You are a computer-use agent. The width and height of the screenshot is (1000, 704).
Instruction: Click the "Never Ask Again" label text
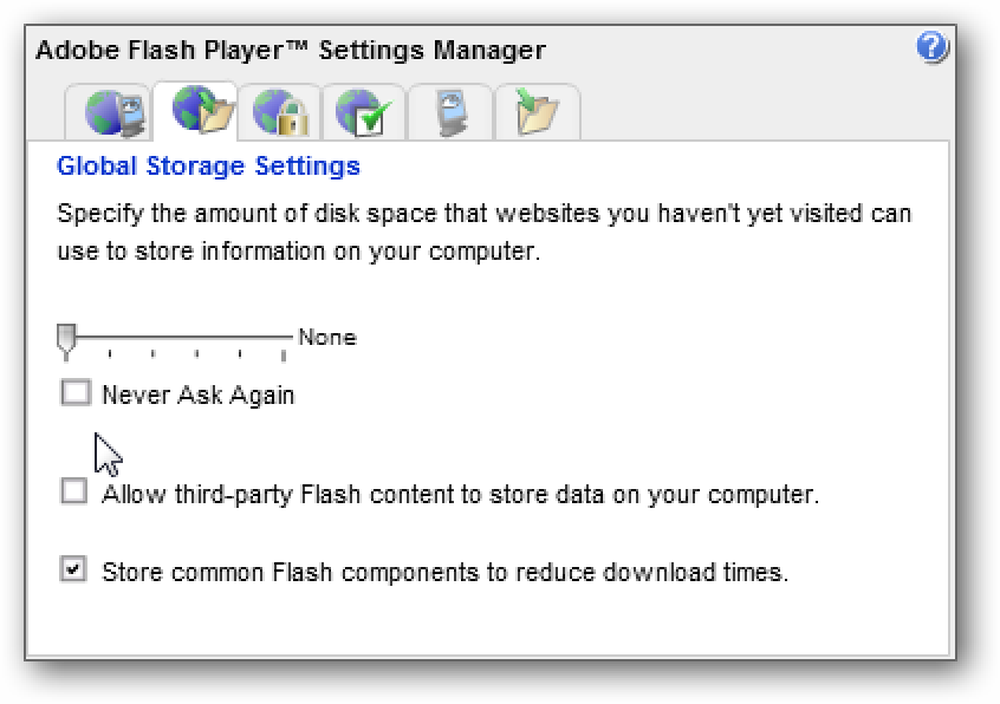coord(198,395)
